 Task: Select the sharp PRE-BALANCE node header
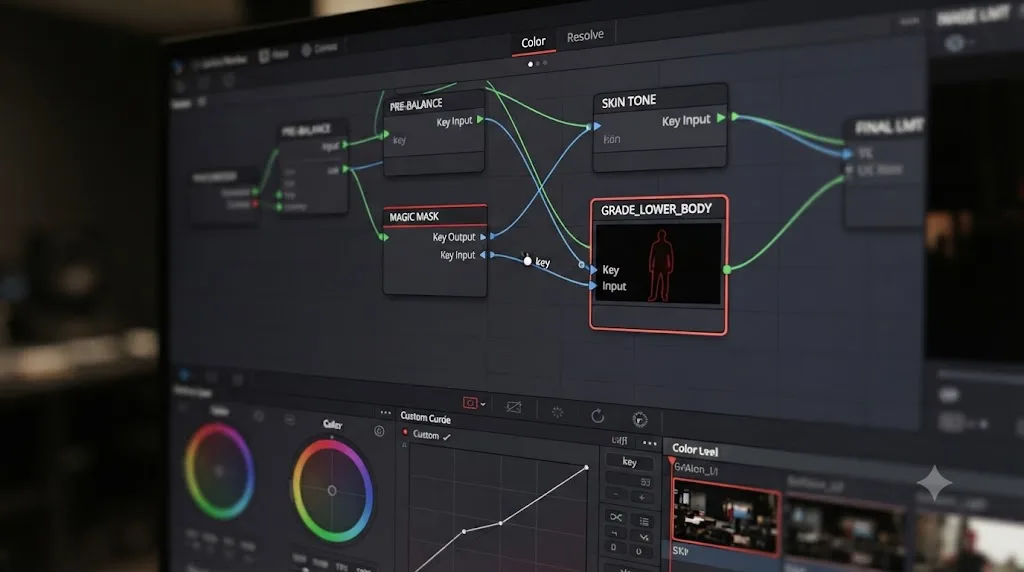click(x=434, y=104)
